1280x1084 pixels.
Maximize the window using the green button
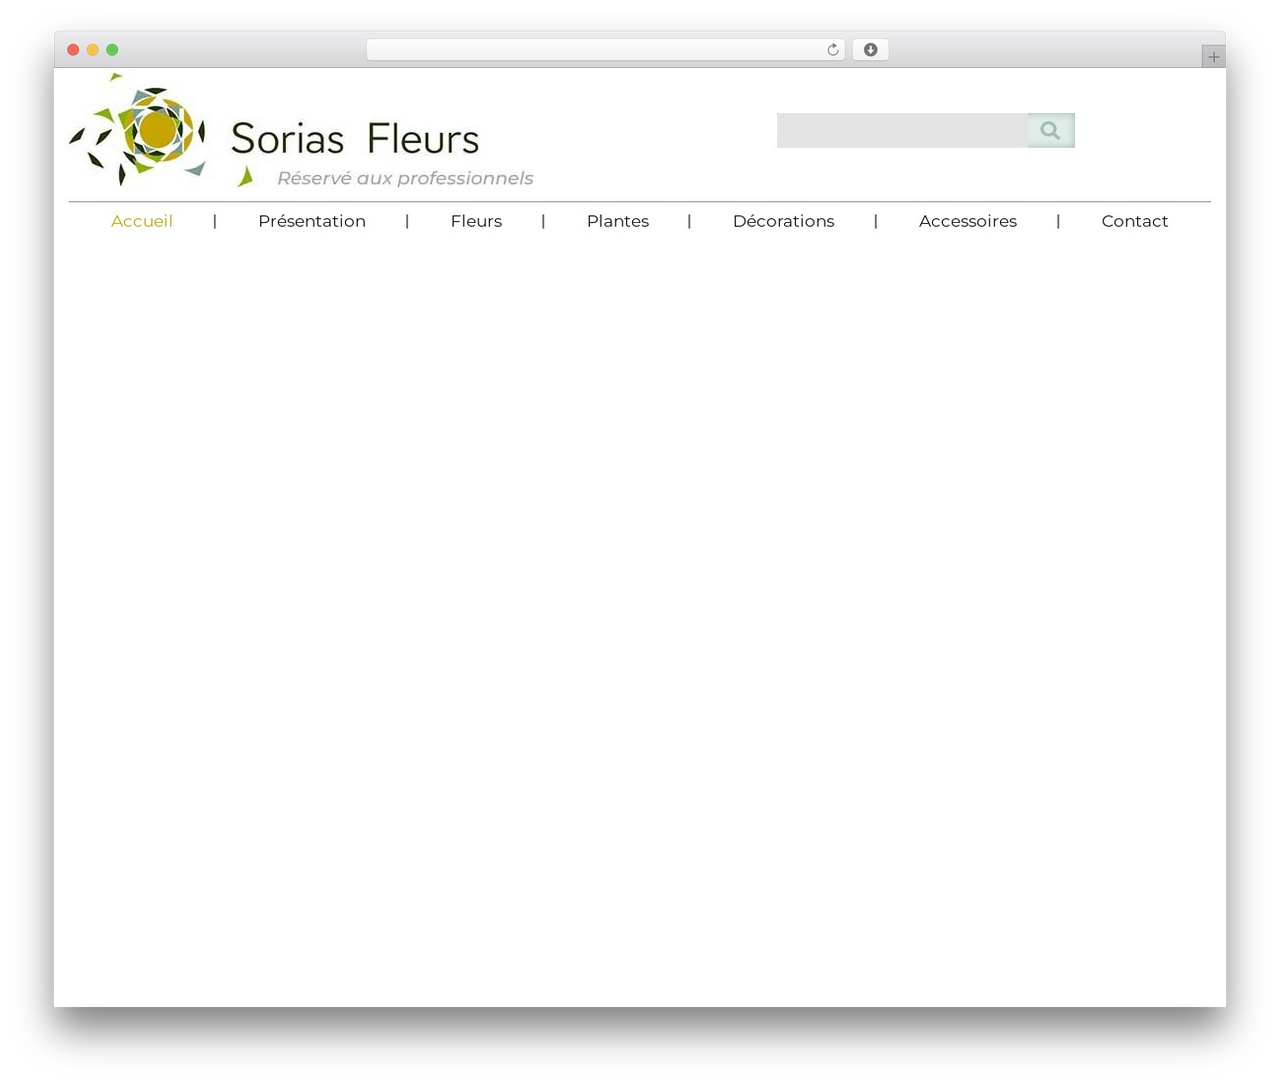[112, 50]
